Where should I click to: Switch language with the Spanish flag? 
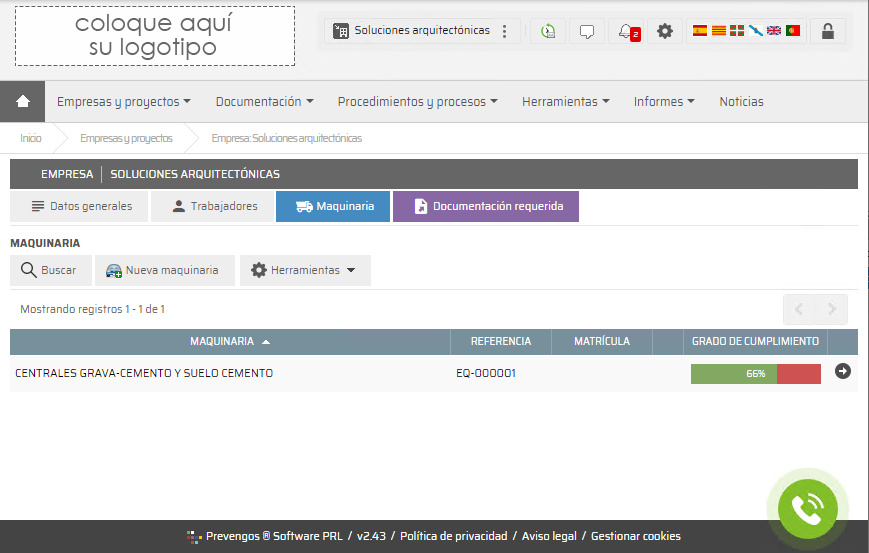pyautogui.click(x=700, y=31)
